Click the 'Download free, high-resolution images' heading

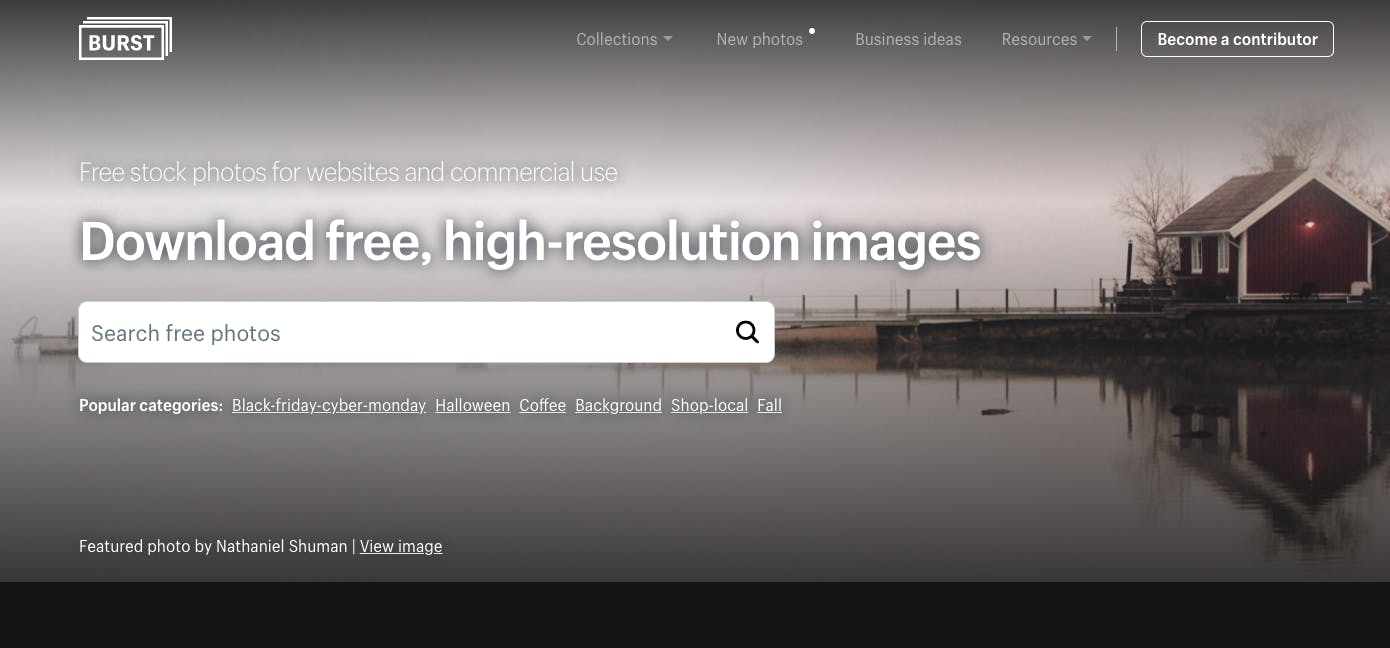coord(530,242)
